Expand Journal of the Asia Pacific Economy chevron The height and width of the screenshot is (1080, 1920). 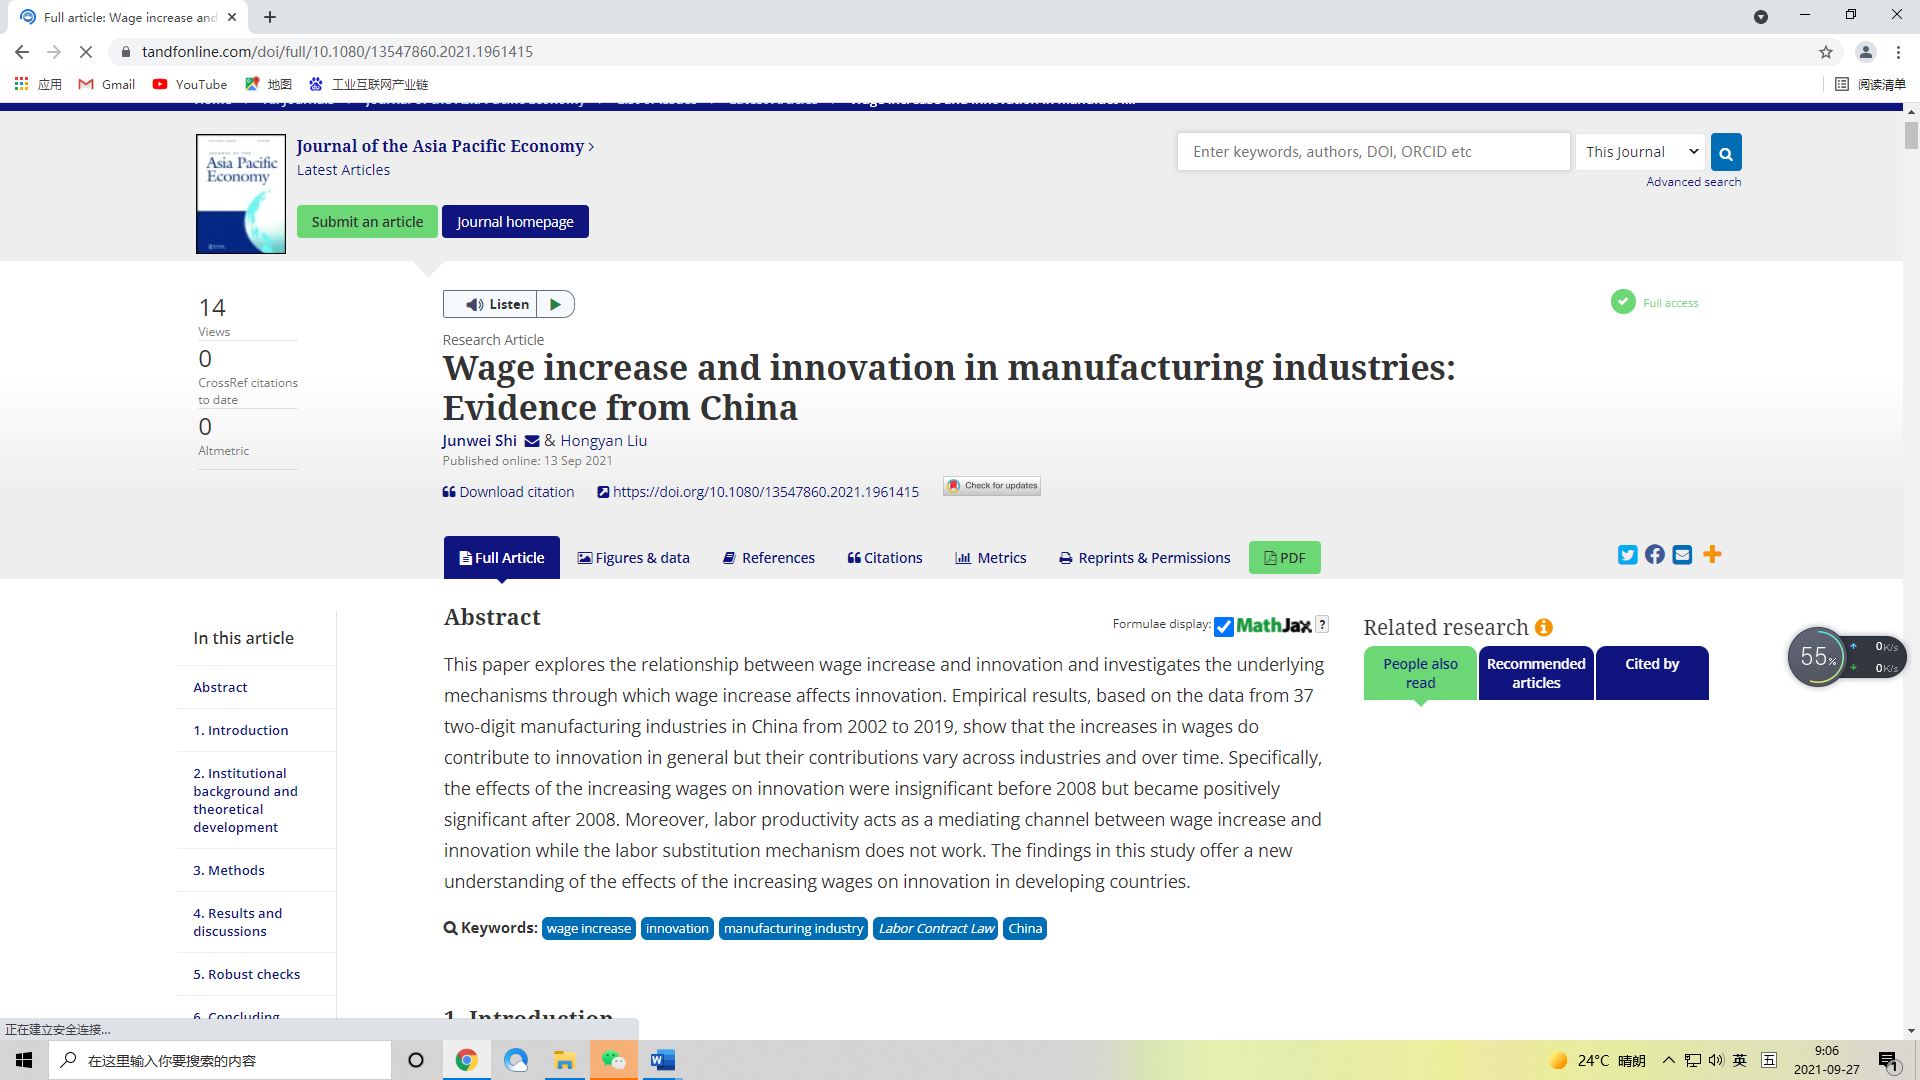(x=591, y=147)
